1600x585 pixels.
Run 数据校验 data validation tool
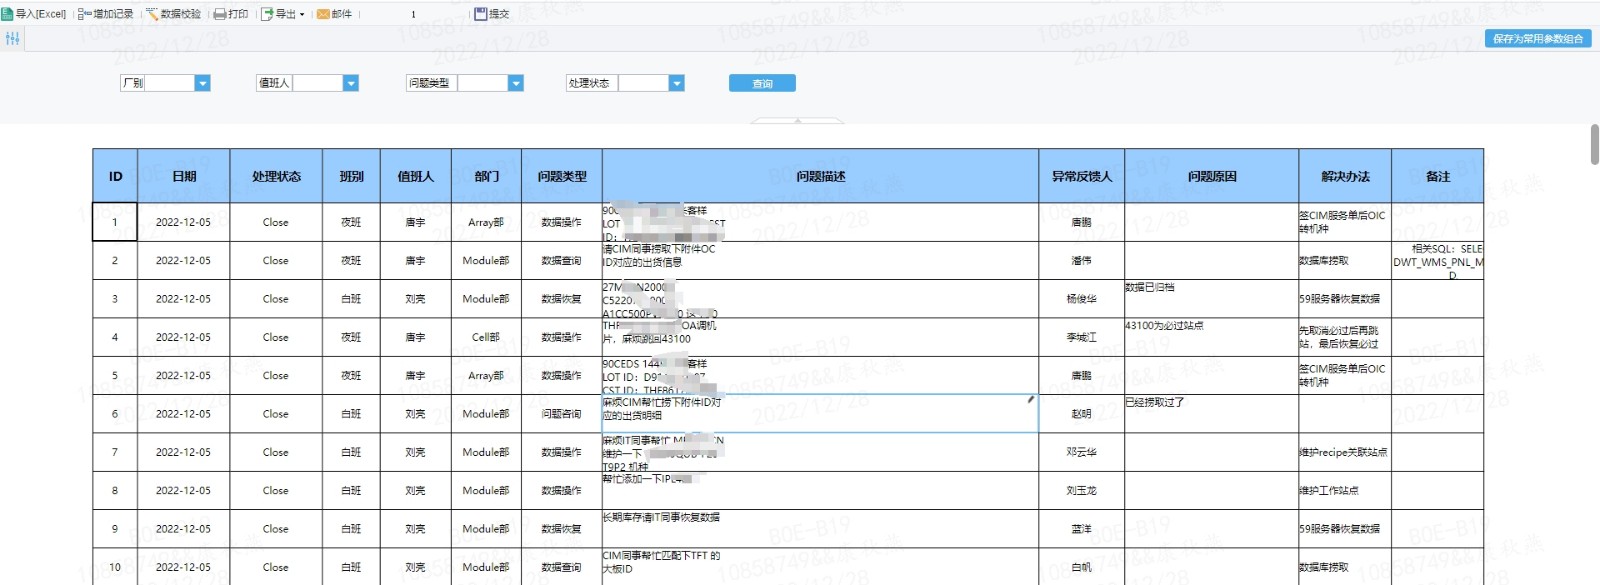[152, 14]
